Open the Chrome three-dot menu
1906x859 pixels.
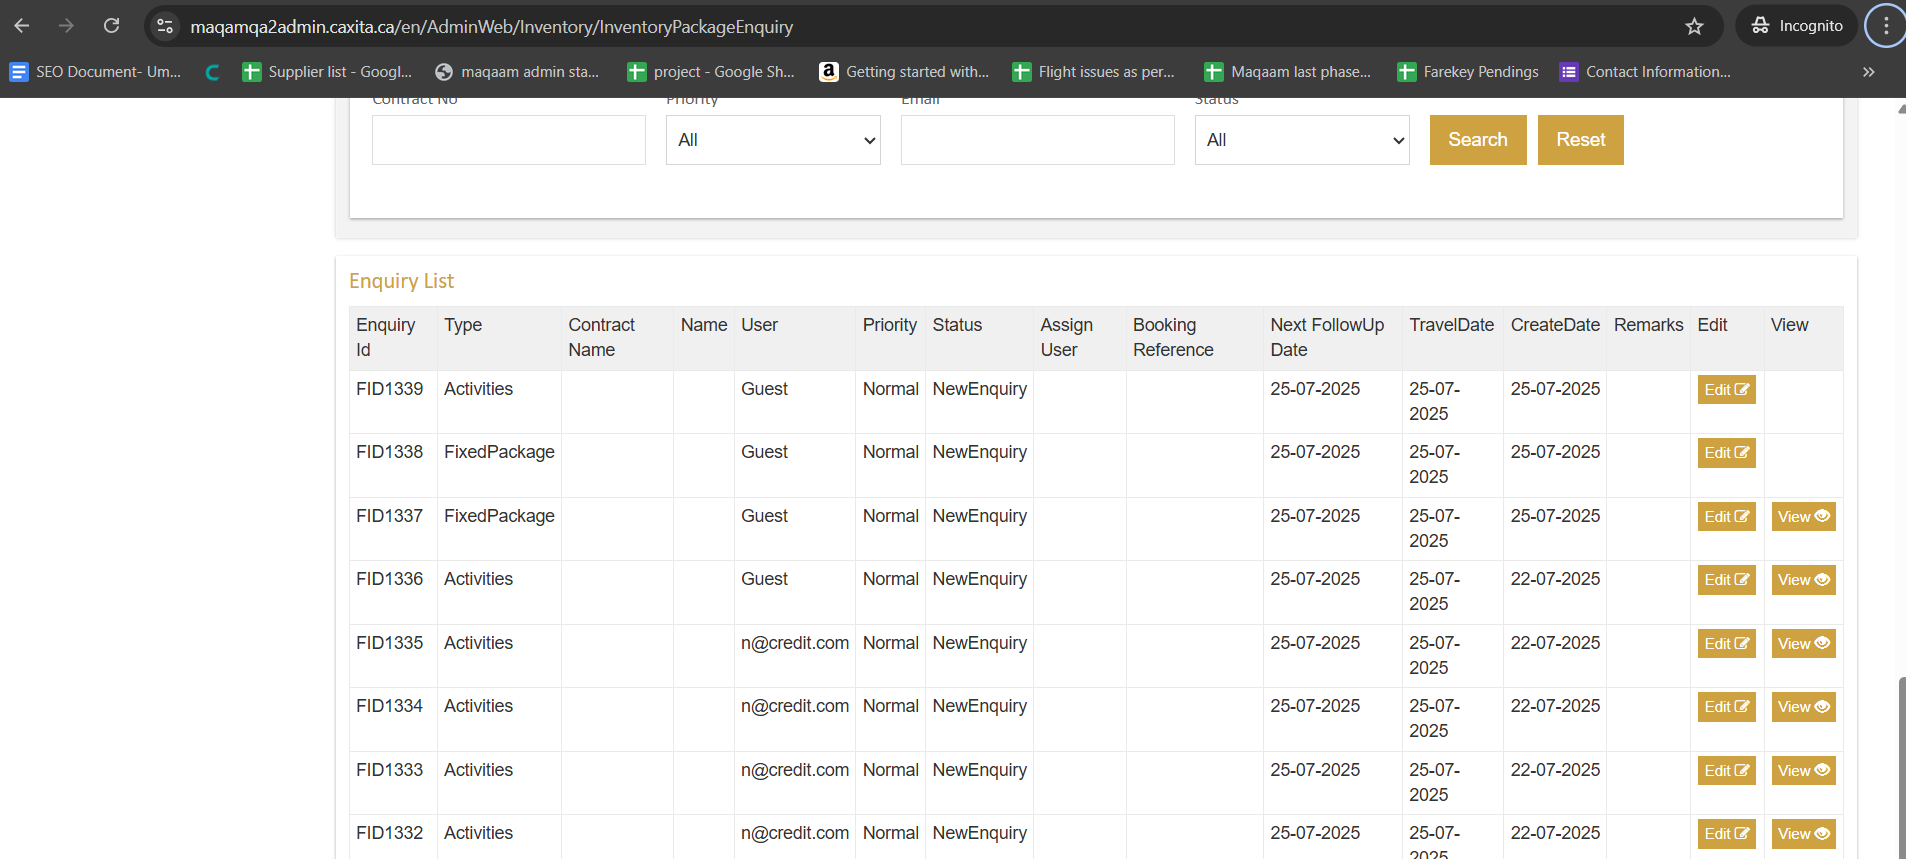click(x=1886, y=26)
